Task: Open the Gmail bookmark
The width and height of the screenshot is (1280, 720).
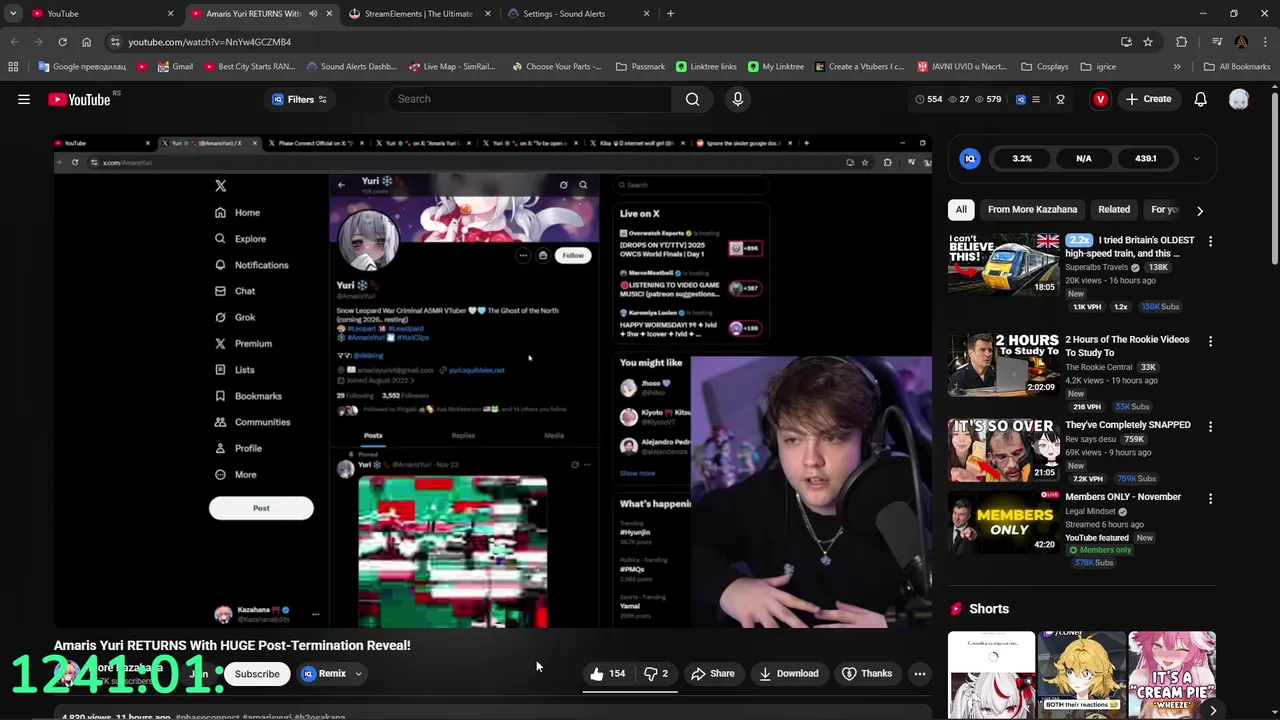Action: tap(175, 67)
